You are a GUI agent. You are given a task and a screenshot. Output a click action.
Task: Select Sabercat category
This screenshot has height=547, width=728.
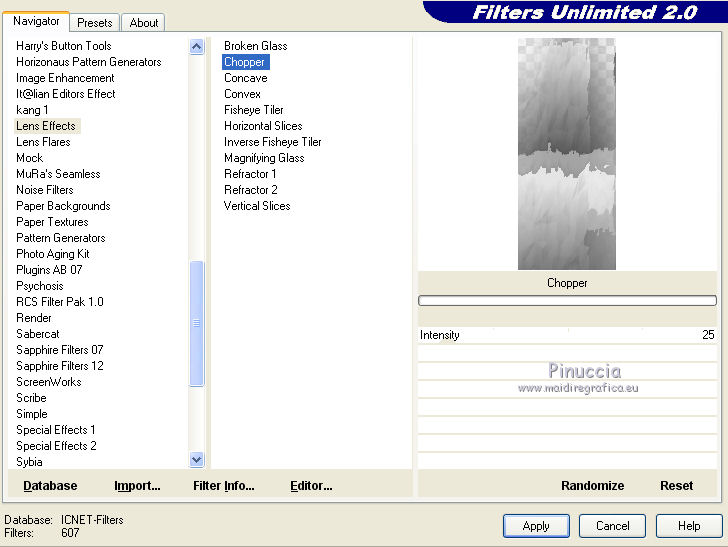pyautogui.click(x=38, y=334)
